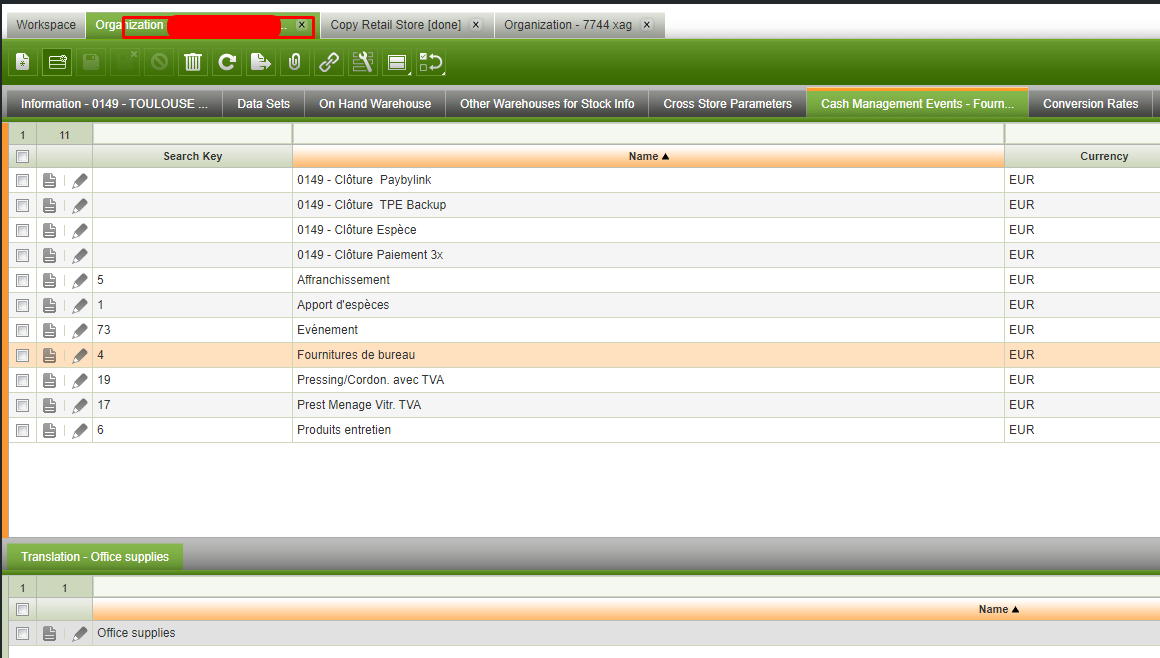Click the New Record in grid toolbar icon

click(x=57, y=62)
